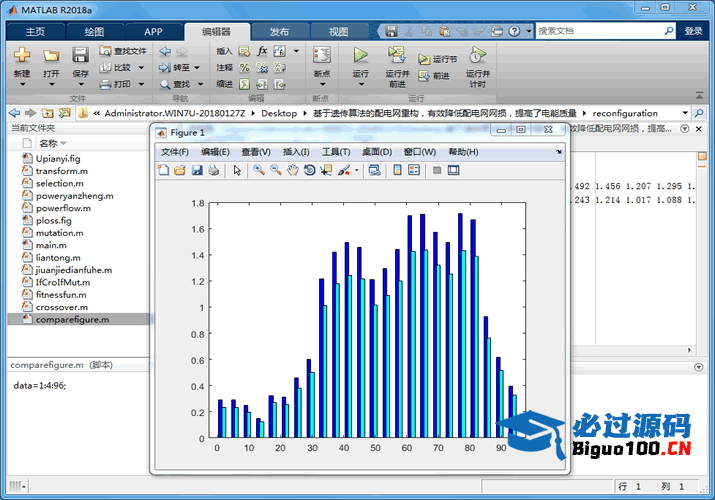
Task: Select main.m in the current folder list
Action: pyautogui.click(x=50, y=245)
